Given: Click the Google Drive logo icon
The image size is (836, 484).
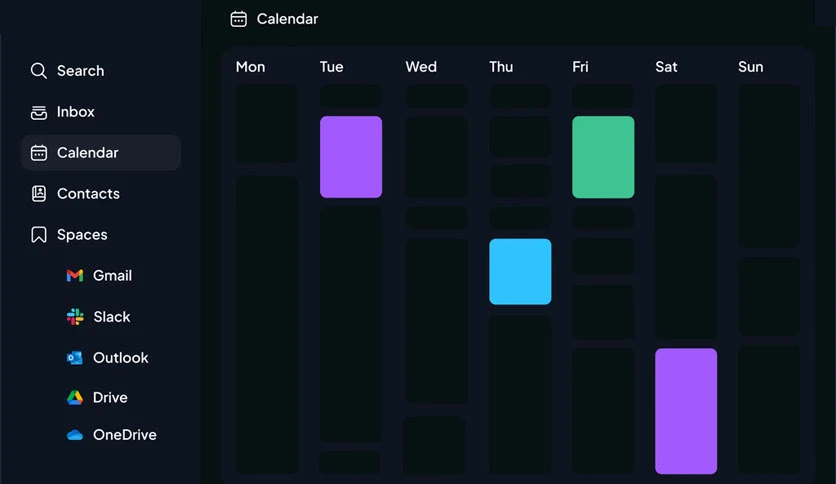Looking at the screenshot, I should (x=75, y=398).
